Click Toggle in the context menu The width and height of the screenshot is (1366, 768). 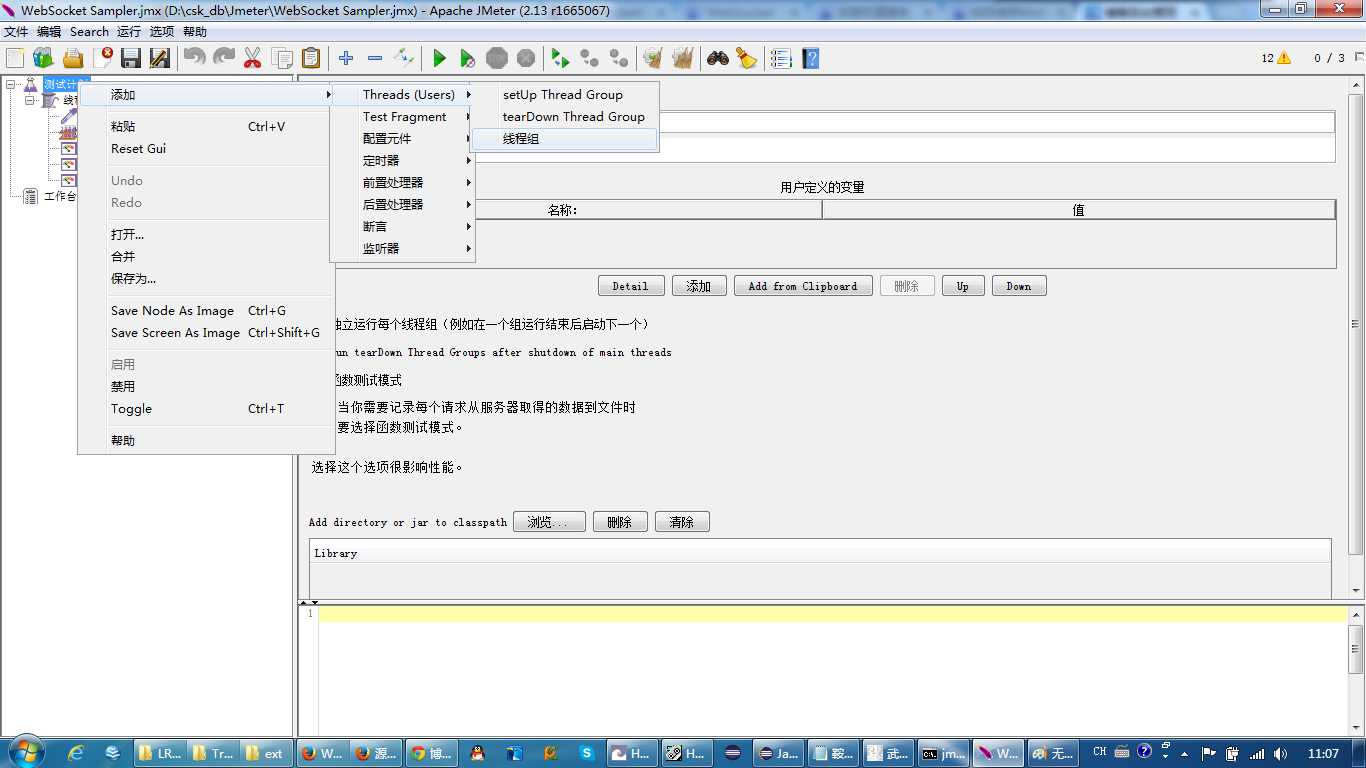tap(206, 409)
